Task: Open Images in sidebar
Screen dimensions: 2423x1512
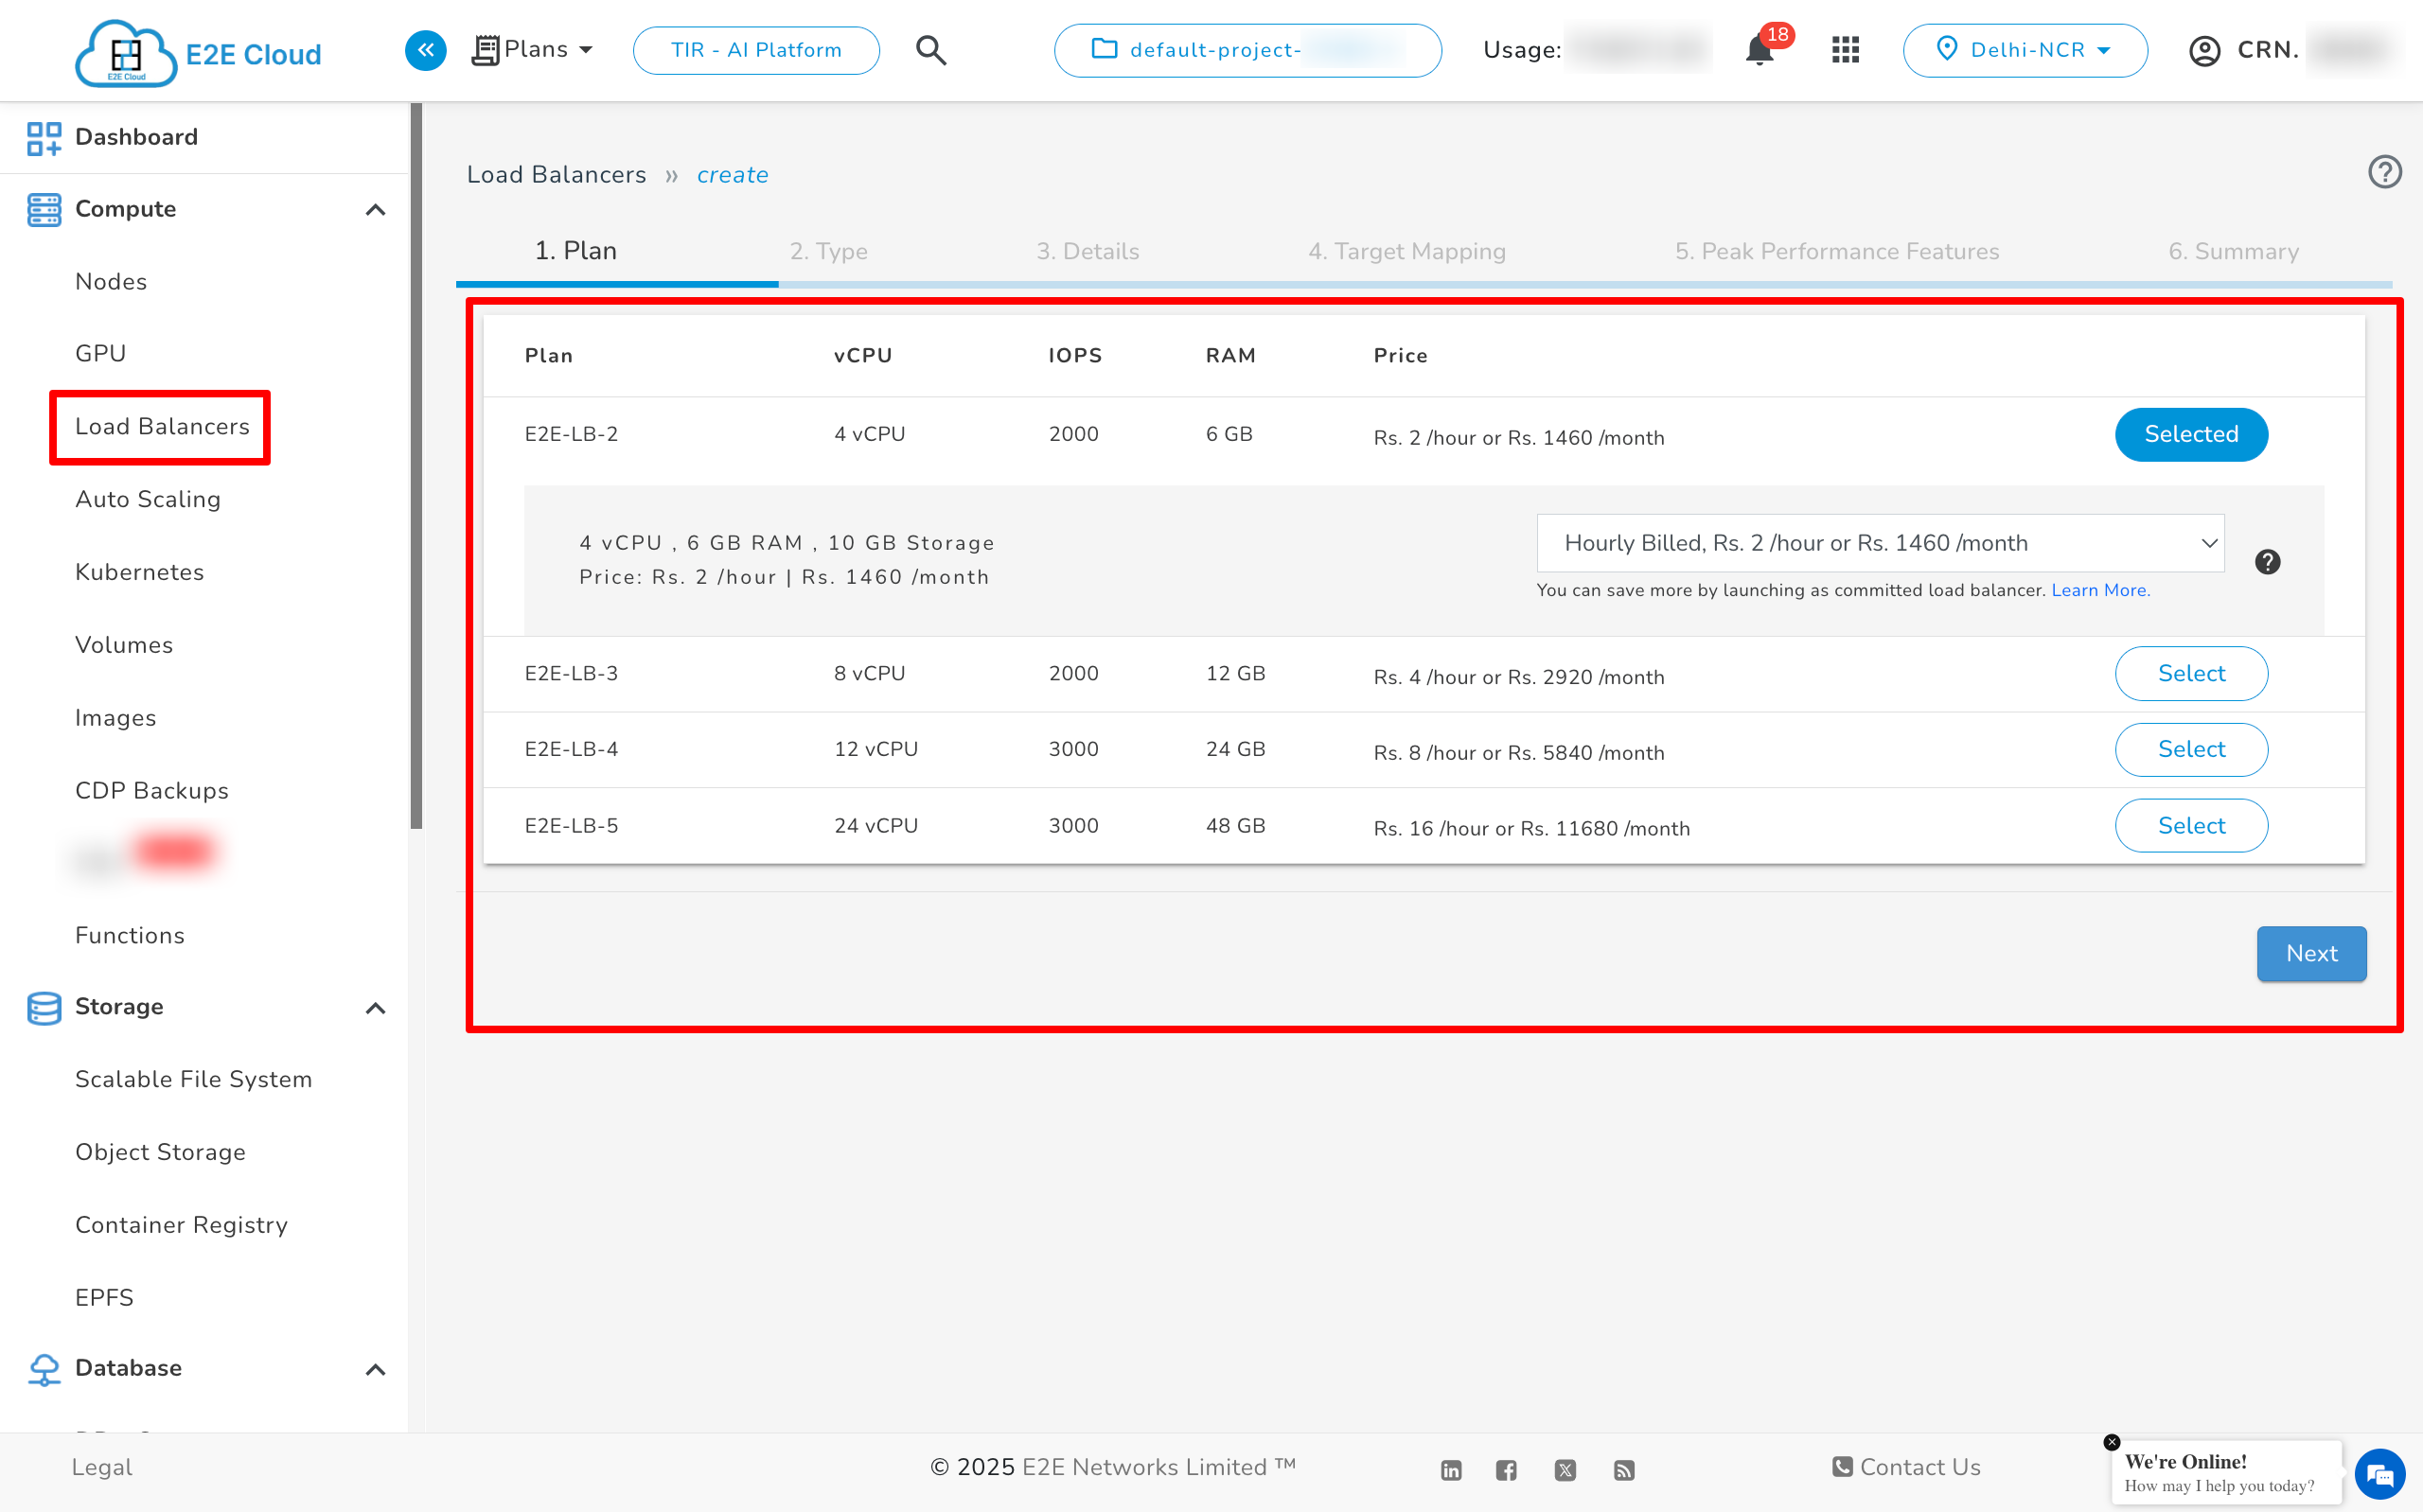Action: 115,718
